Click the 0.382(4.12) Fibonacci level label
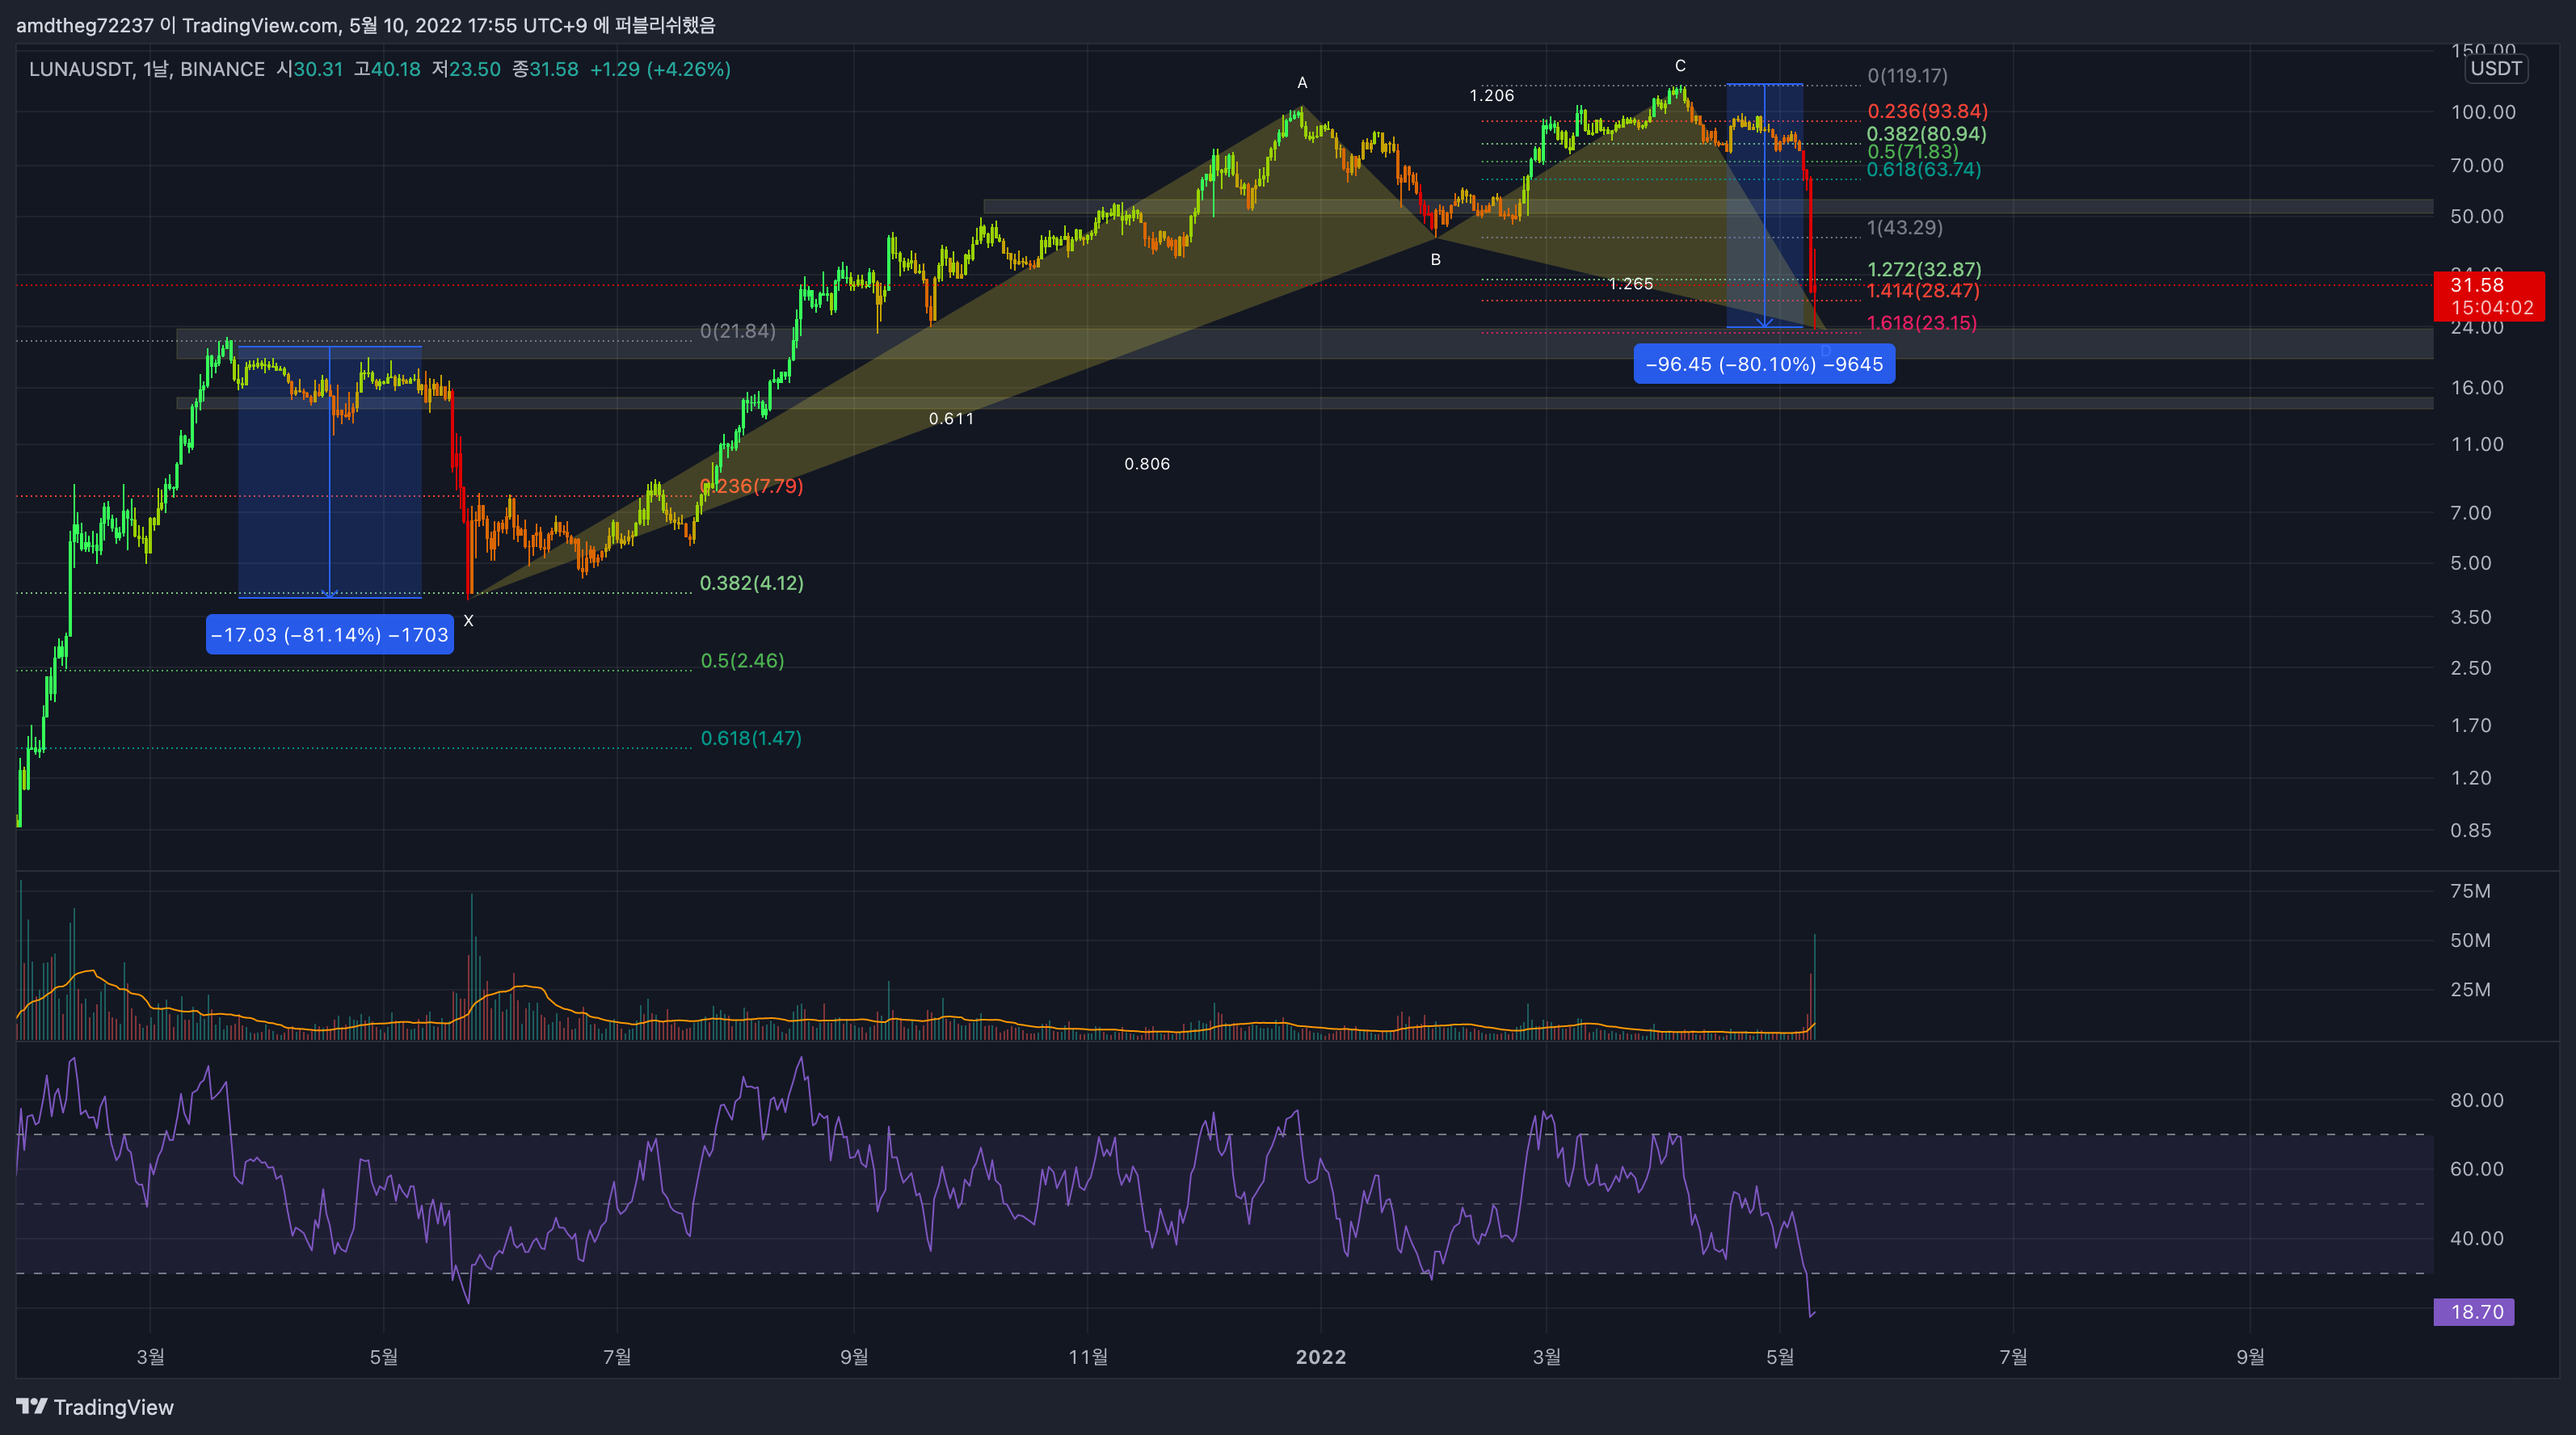Viewport: 2576px width, 1435px height. pyautogui.click(x=751, y=583)
